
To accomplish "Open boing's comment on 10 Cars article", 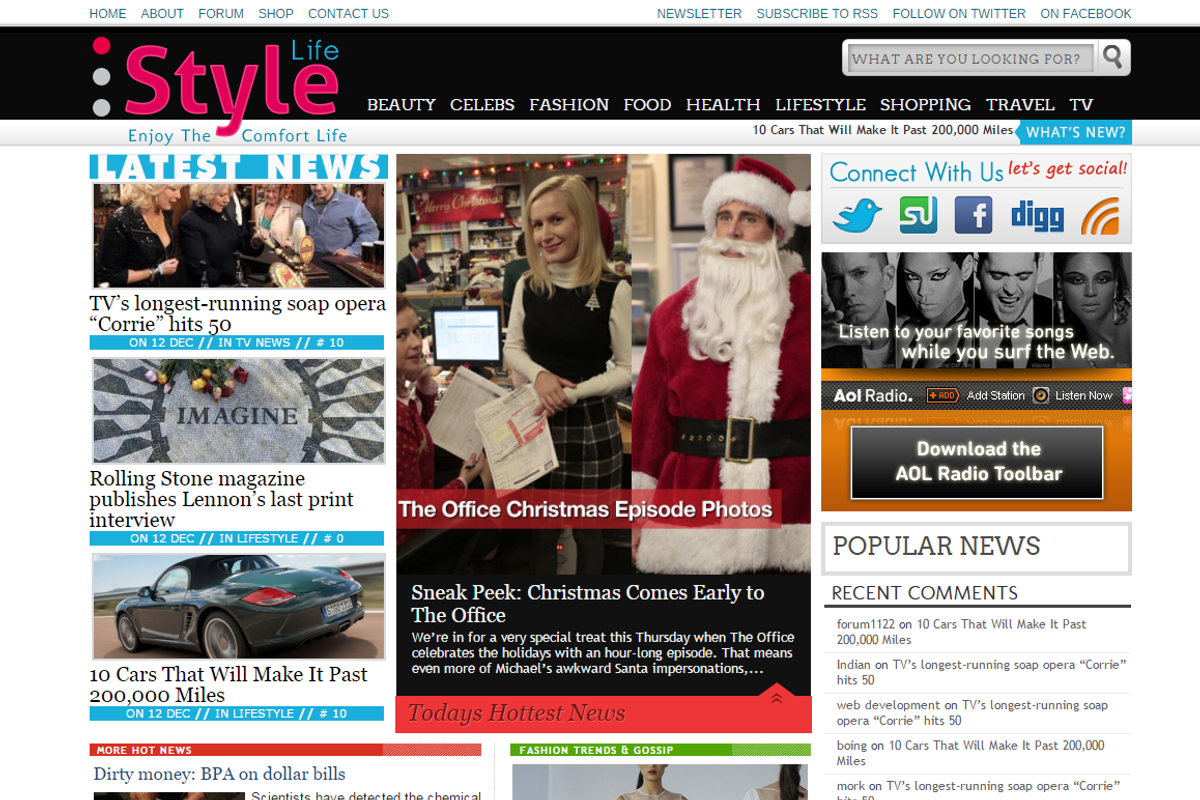I will pos(970,752).
